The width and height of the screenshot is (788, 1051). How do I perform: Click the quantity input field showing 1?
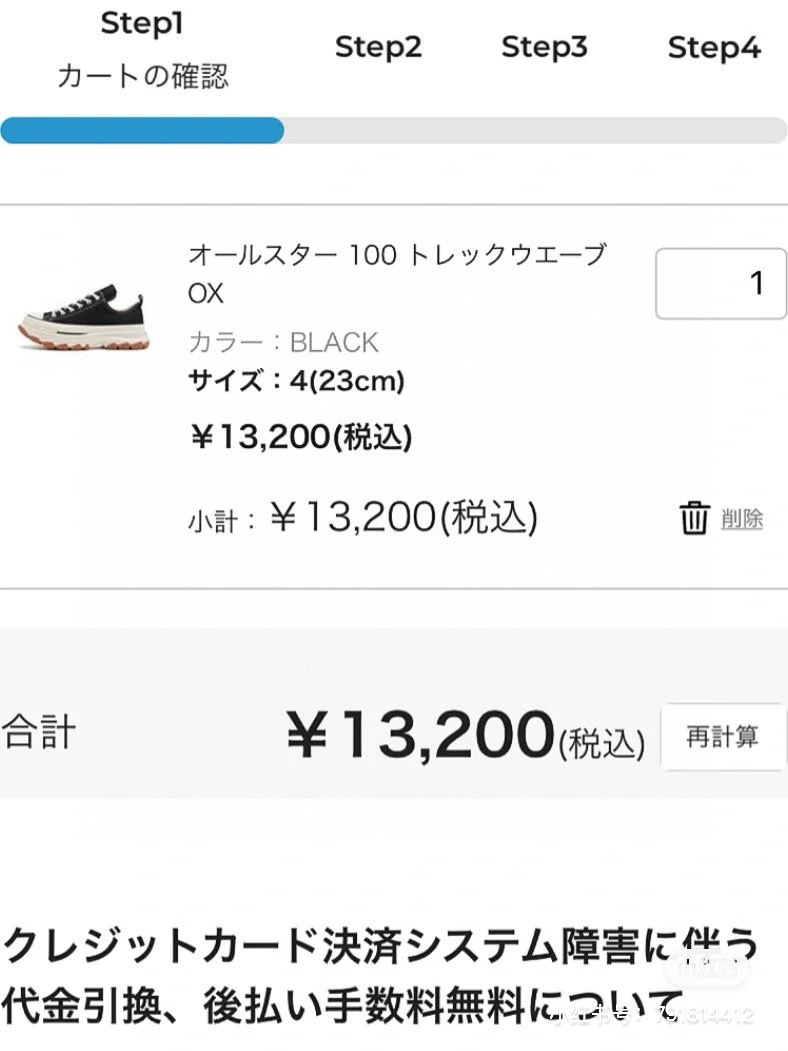tap(720, 283)
